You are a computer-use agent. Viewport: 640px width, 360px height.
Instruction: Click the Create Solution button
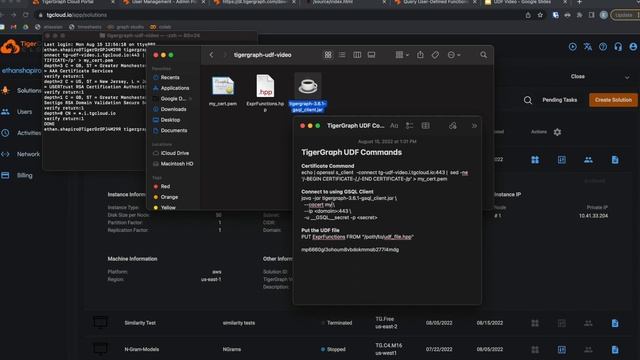(x=613, y=100)
